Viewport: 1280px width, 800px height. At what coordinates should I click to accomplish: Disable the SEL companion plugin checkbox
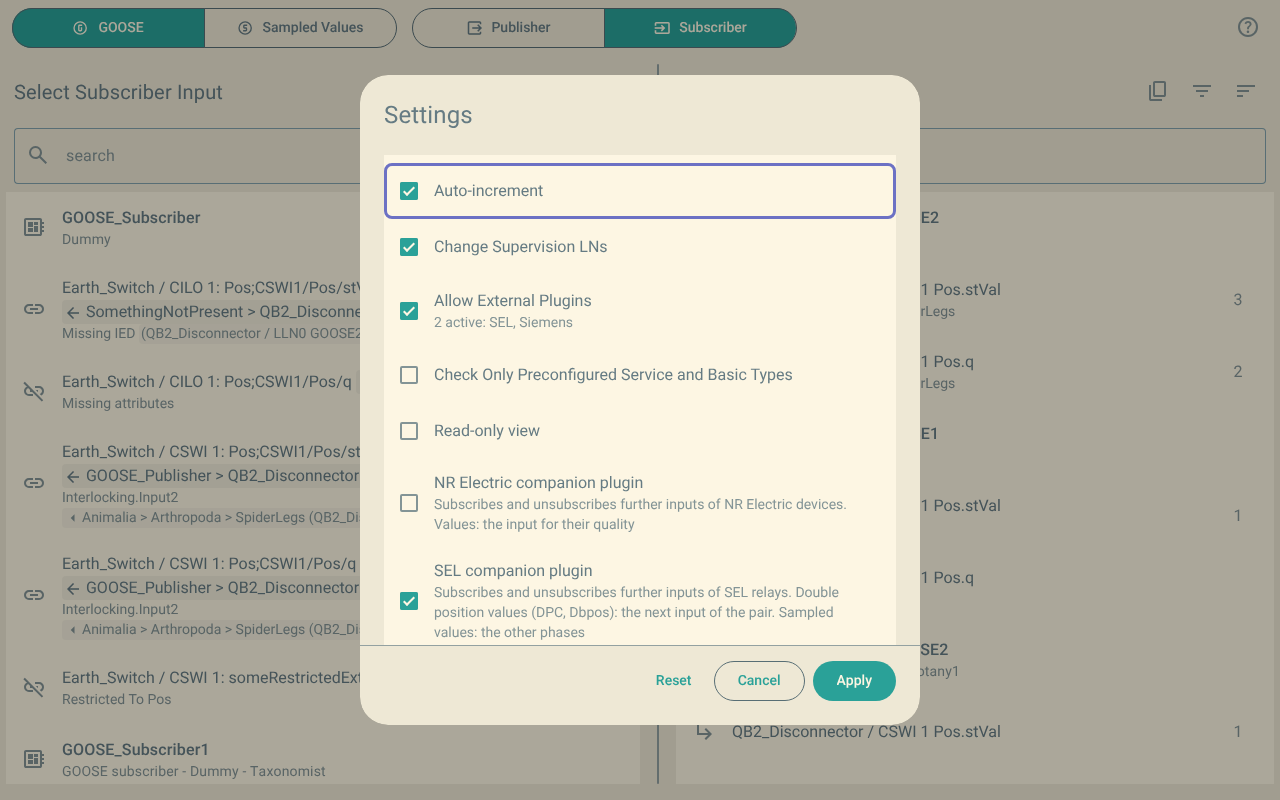tap(409, 601)
